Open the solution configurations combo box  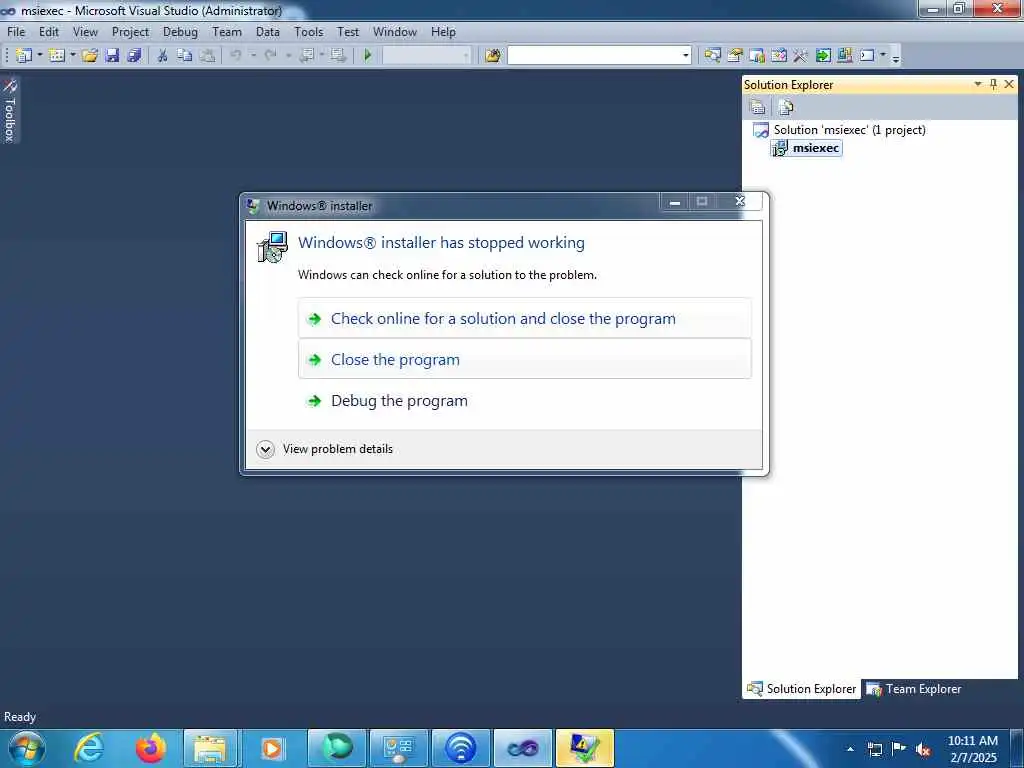(426, 56)
